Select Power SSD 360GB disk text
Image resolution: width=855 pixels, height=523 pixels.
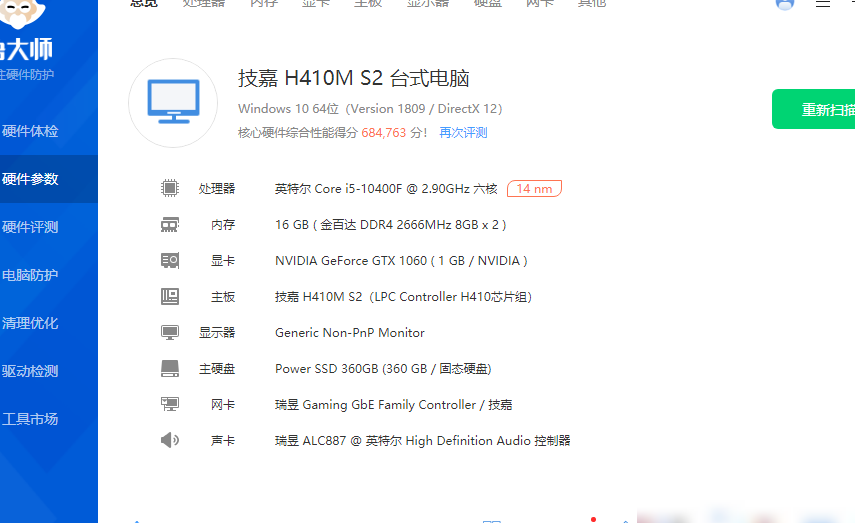(x=383, y=369)
